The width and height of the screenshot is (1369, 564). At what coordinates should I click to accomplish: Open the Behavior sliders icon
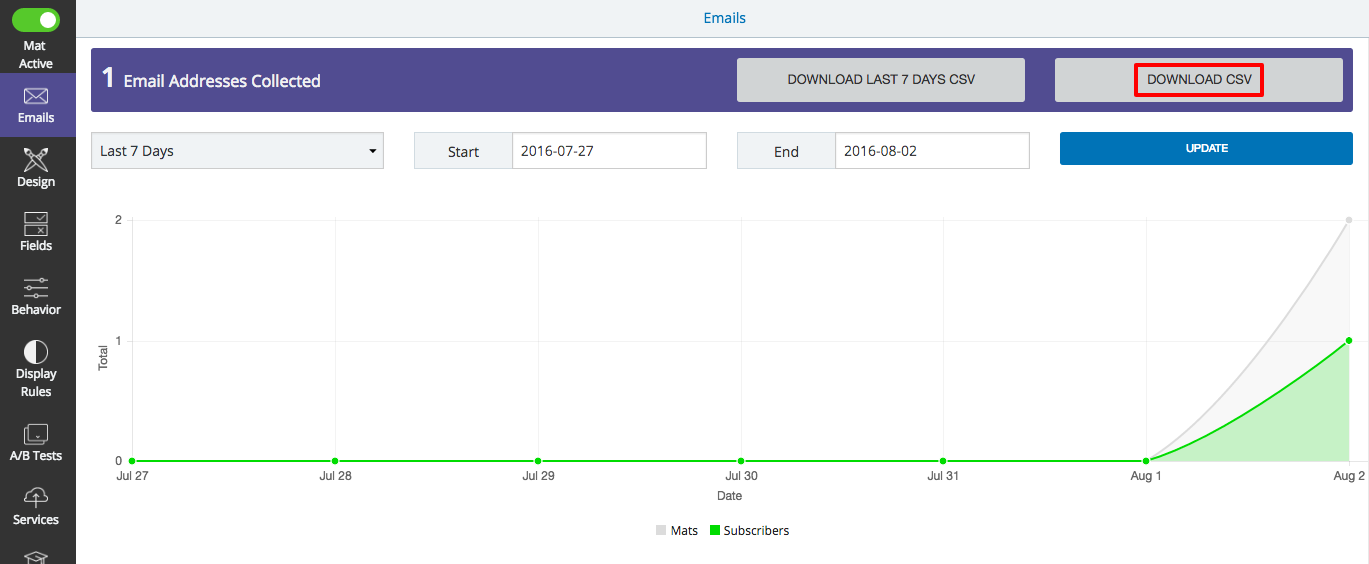click(36, 288)
